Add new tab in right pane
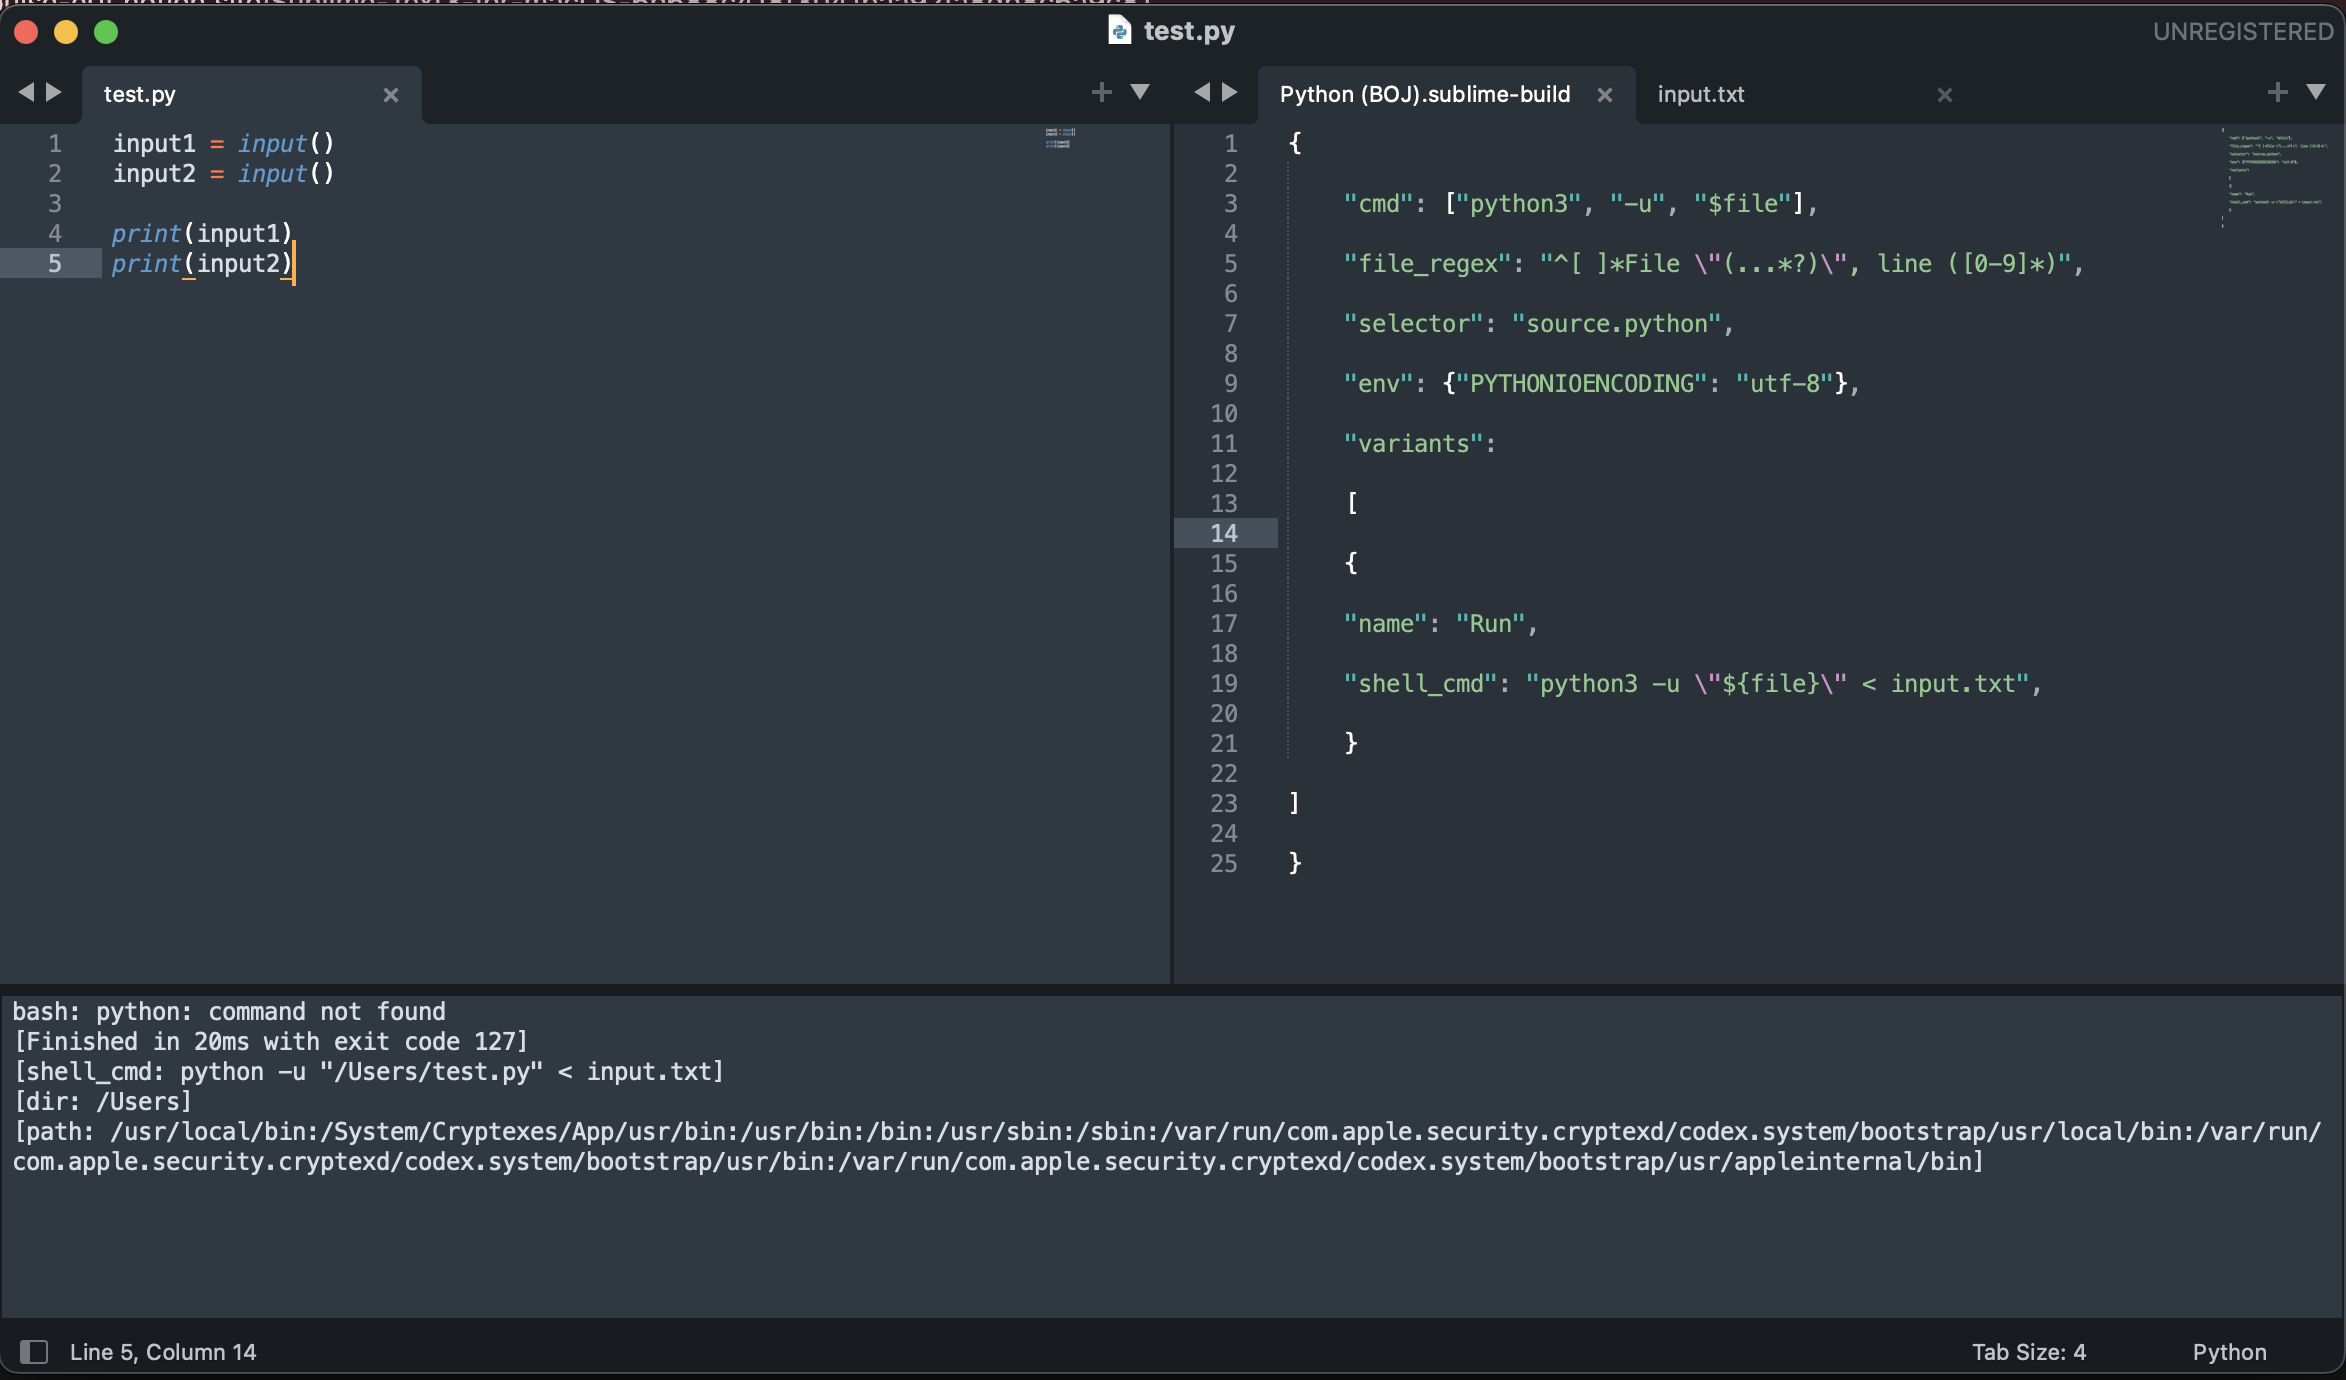This screenshot has height=1380, width=2346. (2277, 93)
